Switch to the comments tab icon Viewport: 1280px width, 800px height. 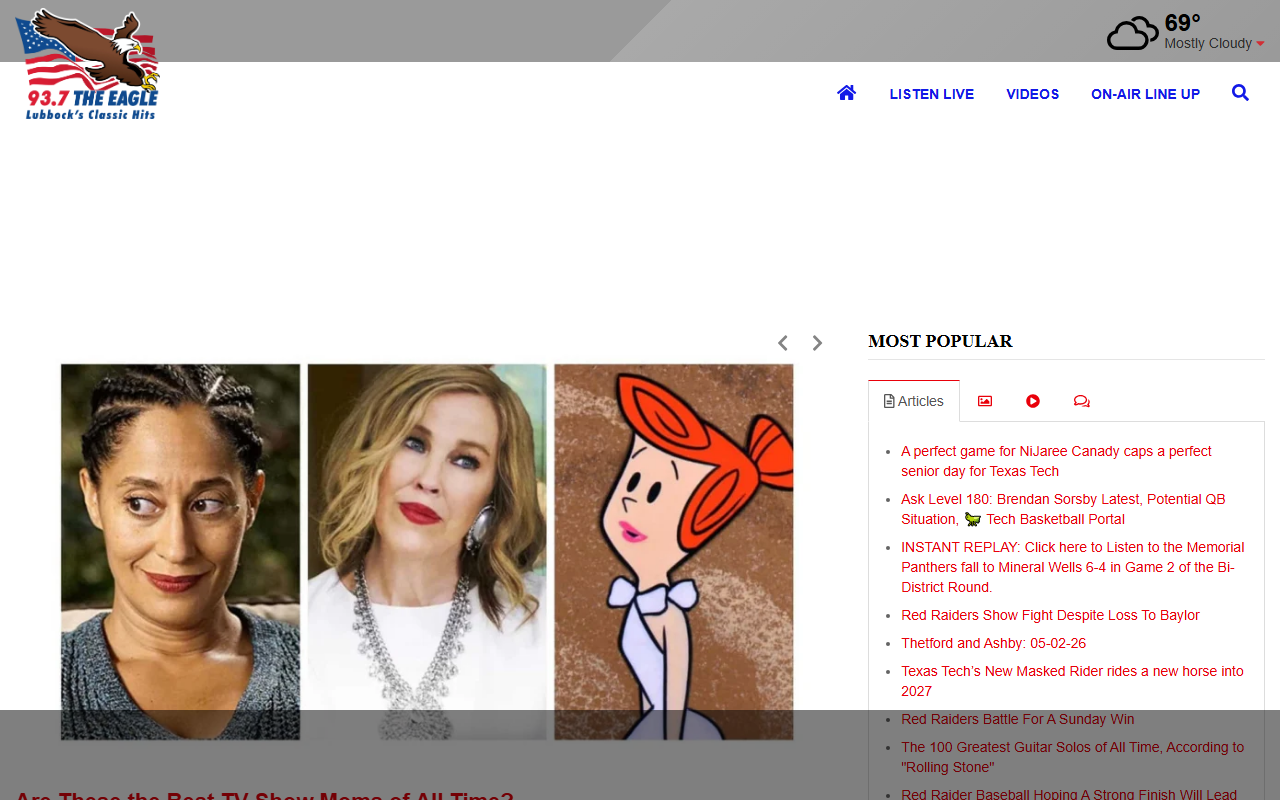click(x=1082, y=401)
